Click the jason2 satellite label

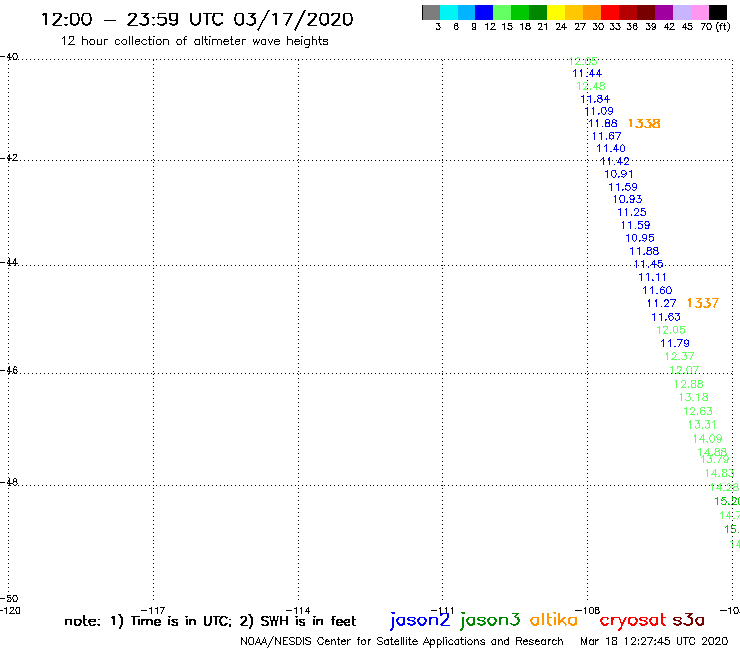[x=420, y=620]
